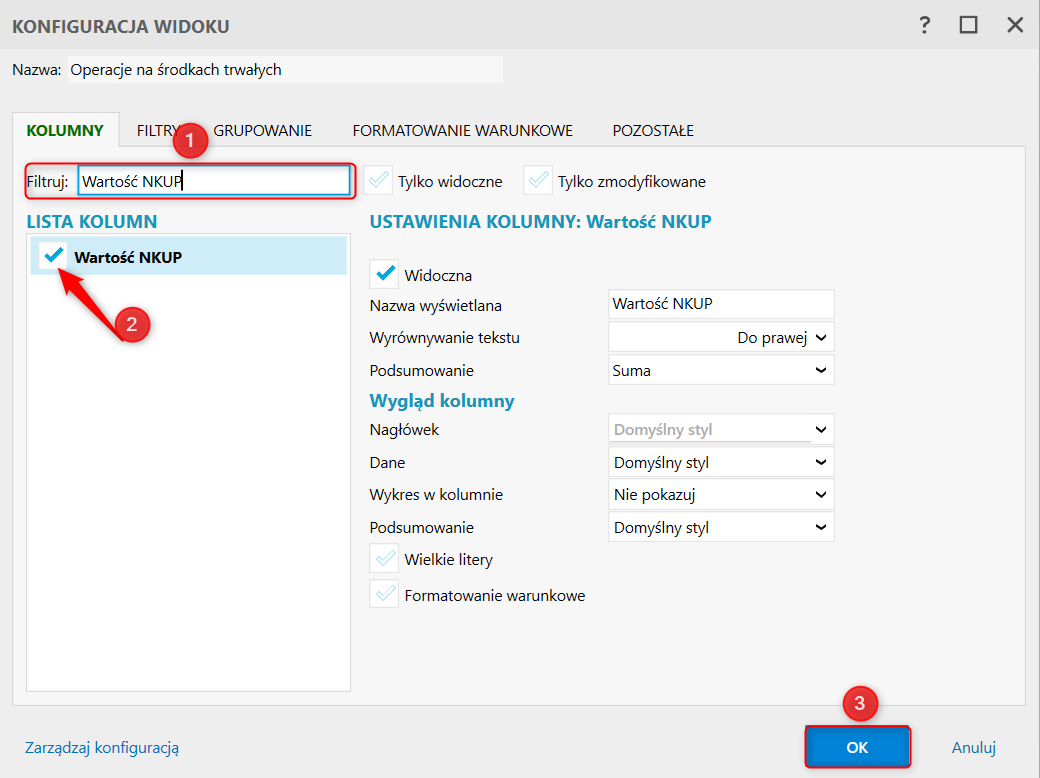
Task: Switch to the Pozostałe tab
Action: pyautogui.click(x=653, y=130)
